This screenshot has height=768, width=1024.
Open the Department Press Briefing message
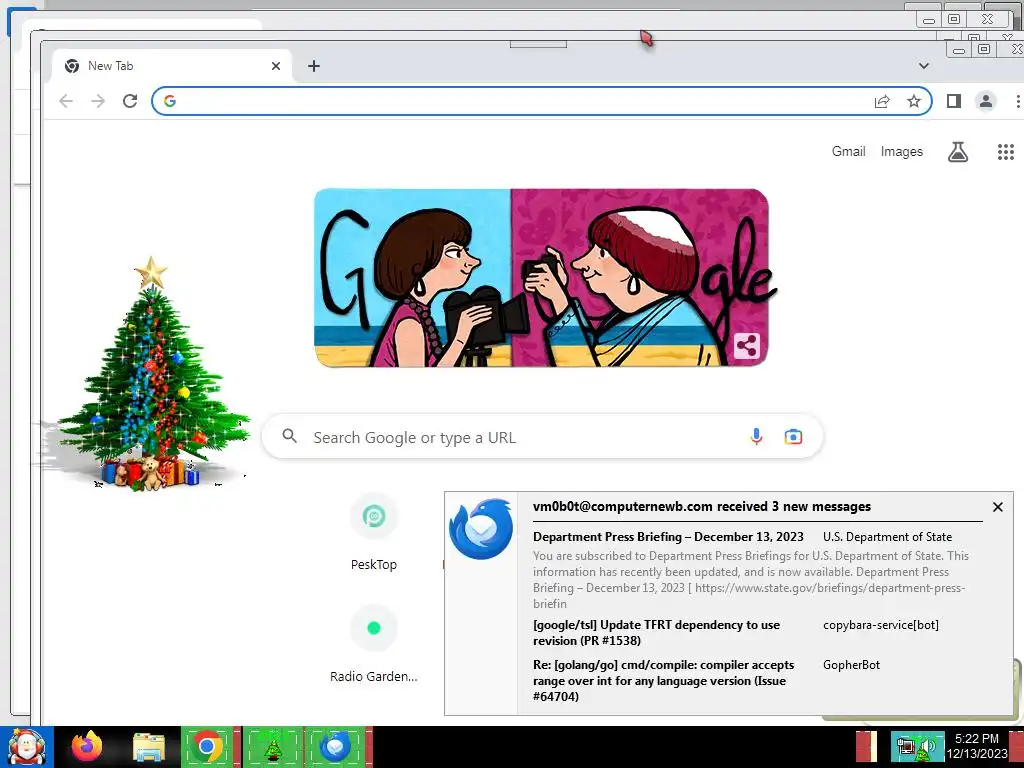click(668, 537)
